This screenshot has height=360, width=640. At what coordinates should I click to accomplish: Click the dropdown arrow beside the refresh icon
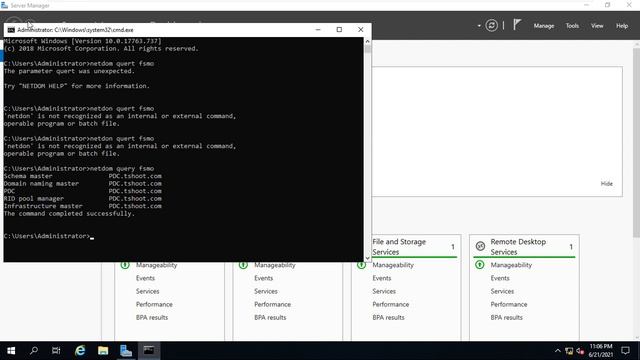(x=479, y=26)
